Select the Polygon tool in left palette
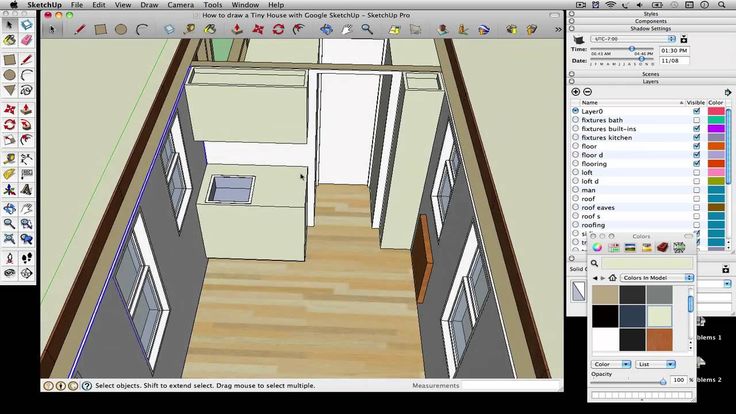This screenshot has width=736, height=414. (x=9, y=90)
